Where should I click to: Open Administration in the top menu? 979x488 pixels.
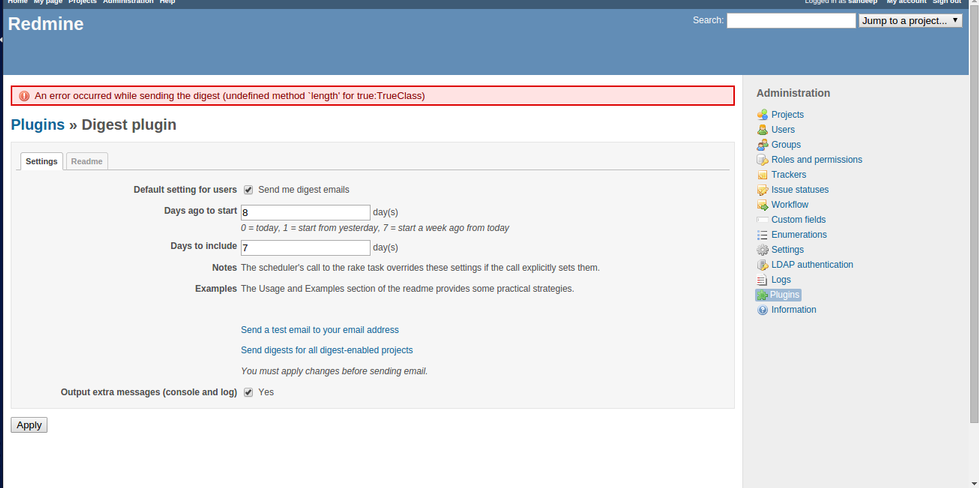click(x=128, y=2)
